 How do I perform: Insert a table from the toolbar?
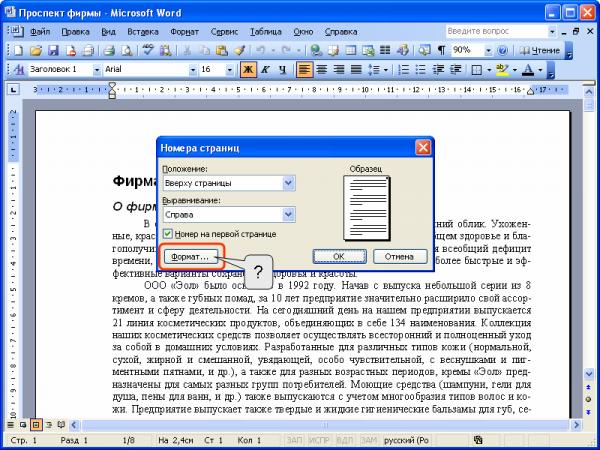pos(351,50)
